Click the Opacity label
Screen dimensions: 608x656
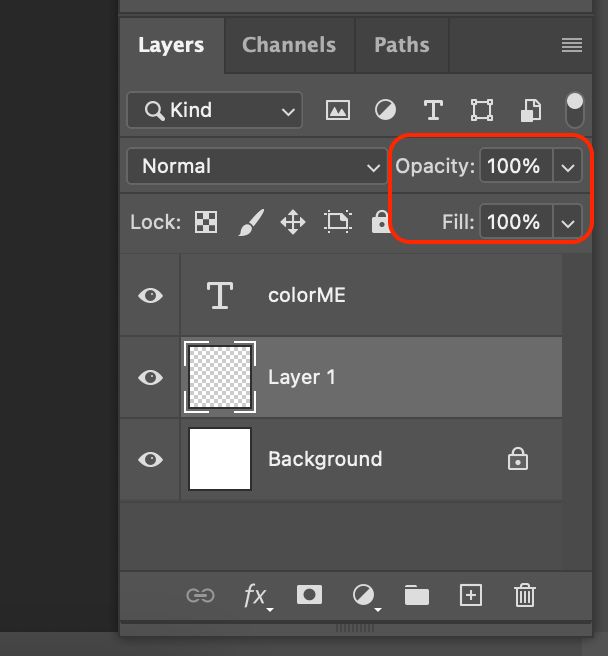pos(435,166)
